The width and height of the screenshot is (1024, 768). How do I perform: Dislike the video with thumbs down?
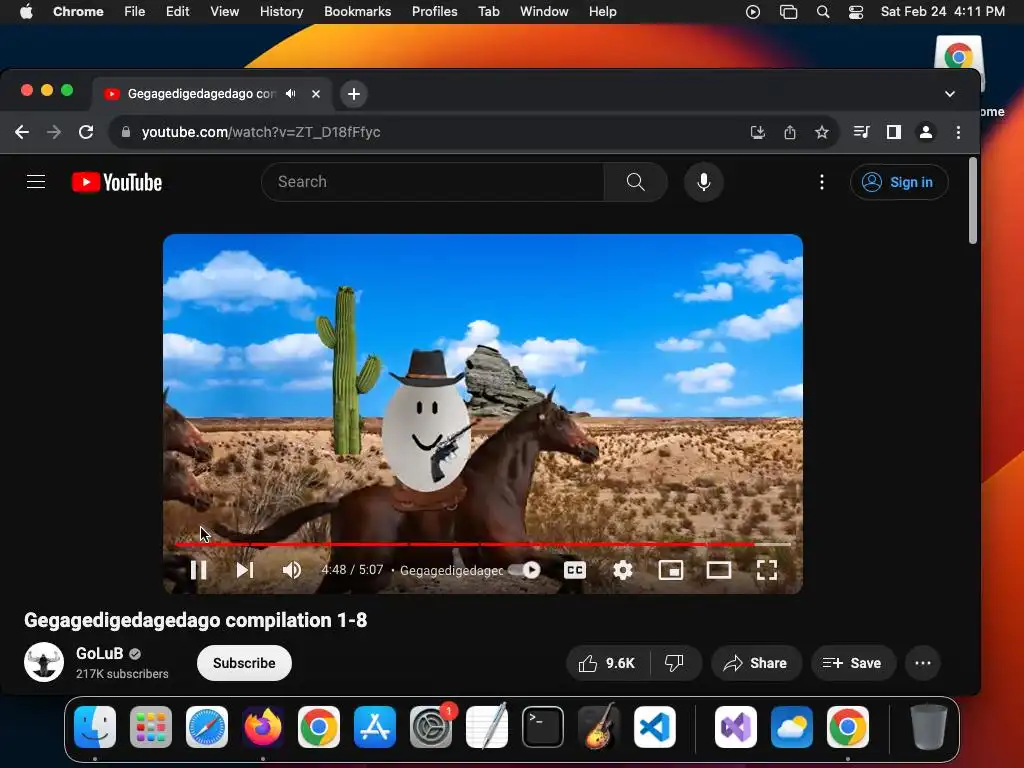[x=675, y=663]
